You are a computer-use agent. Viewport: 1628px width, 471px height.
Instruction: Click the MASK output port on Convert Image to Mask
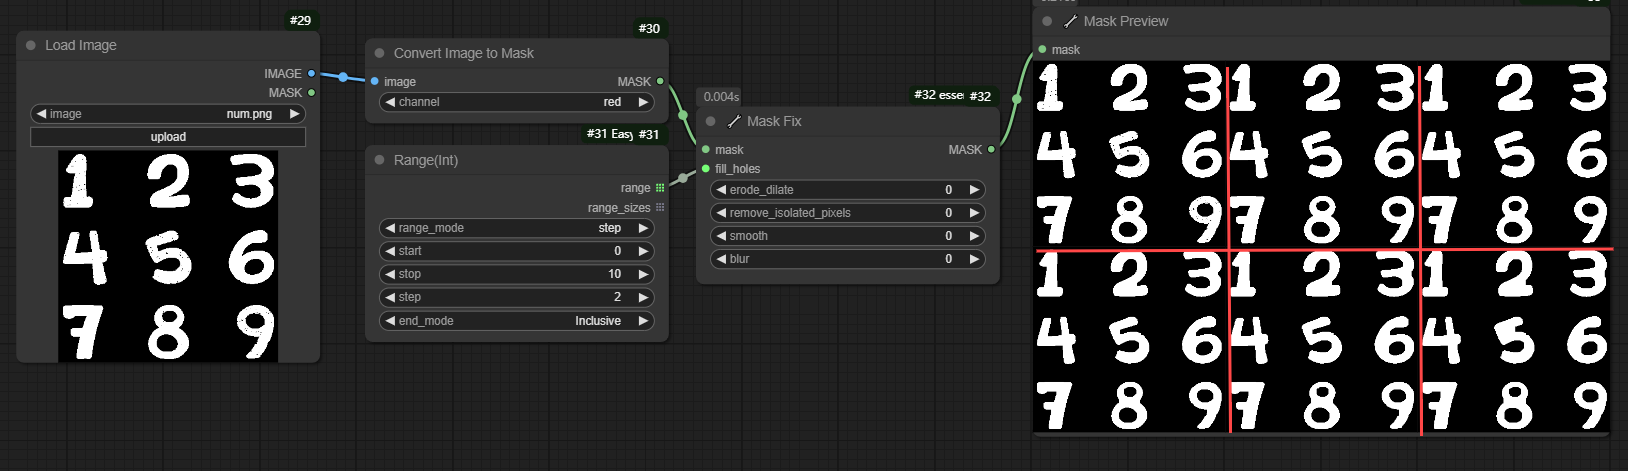coord(660,81)
